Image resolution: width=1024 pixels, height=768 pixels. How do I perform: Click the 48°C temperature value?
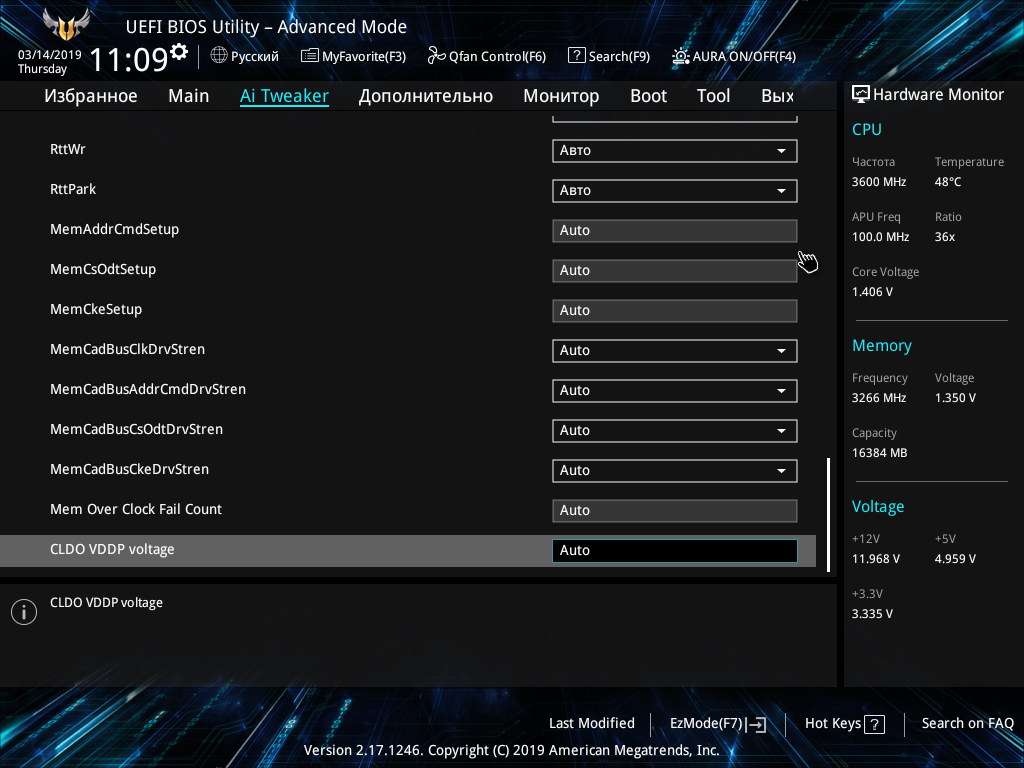[948, 182]
